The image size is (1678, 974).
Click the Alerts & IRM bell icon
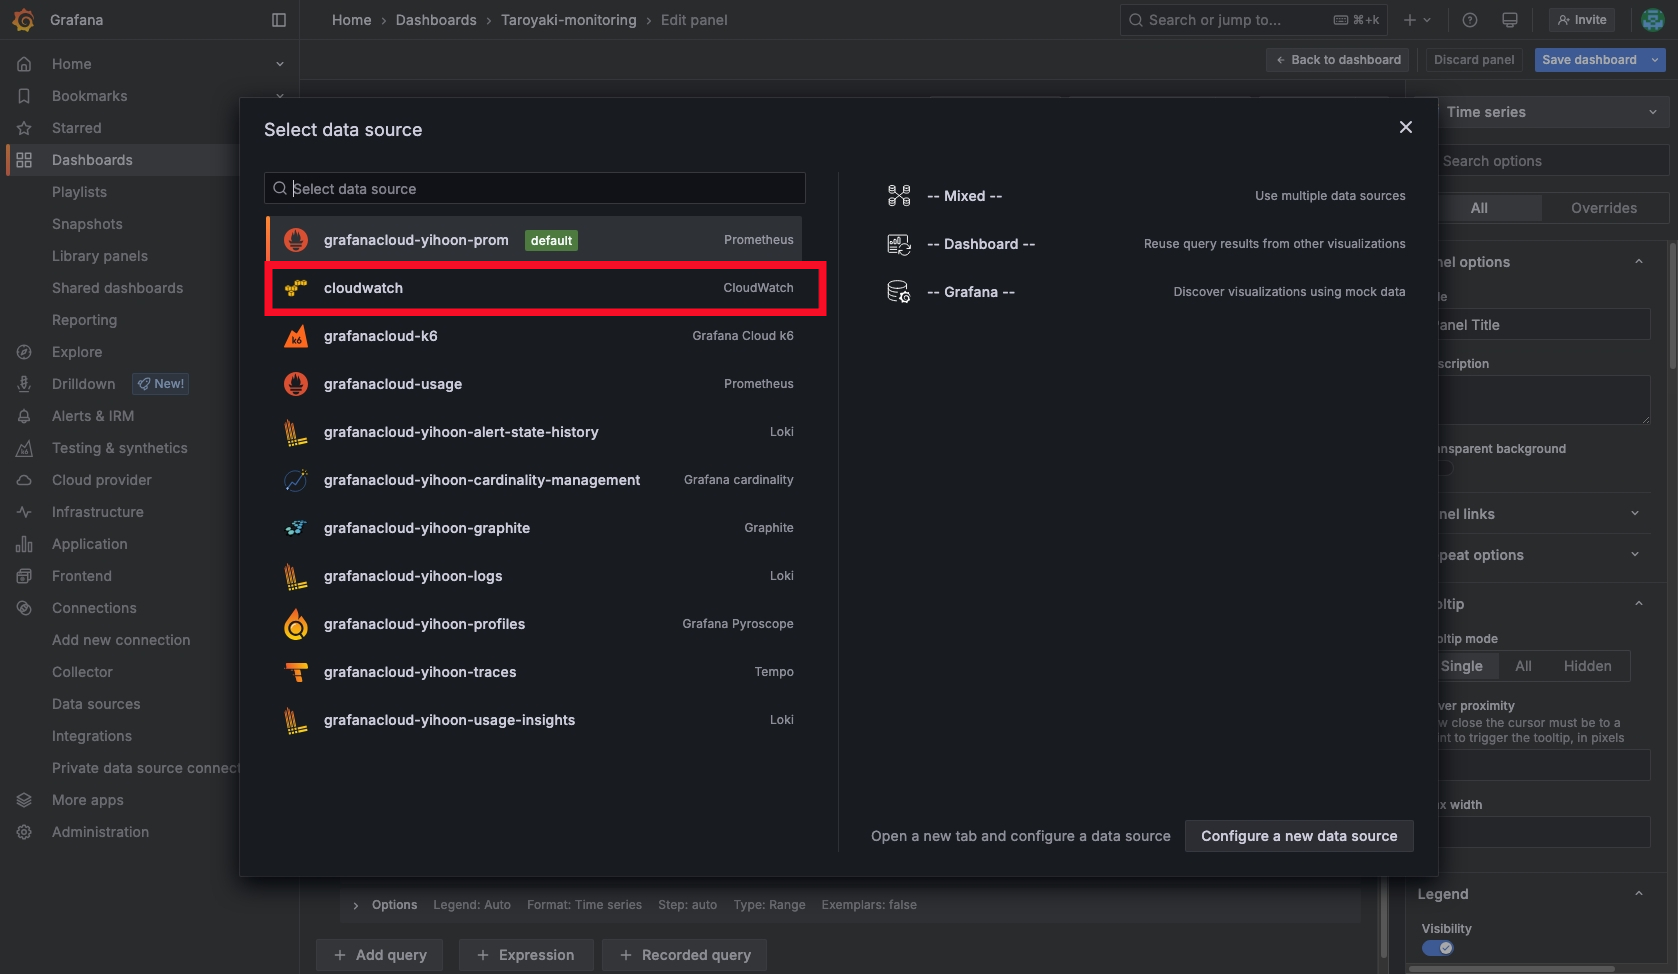24,416
